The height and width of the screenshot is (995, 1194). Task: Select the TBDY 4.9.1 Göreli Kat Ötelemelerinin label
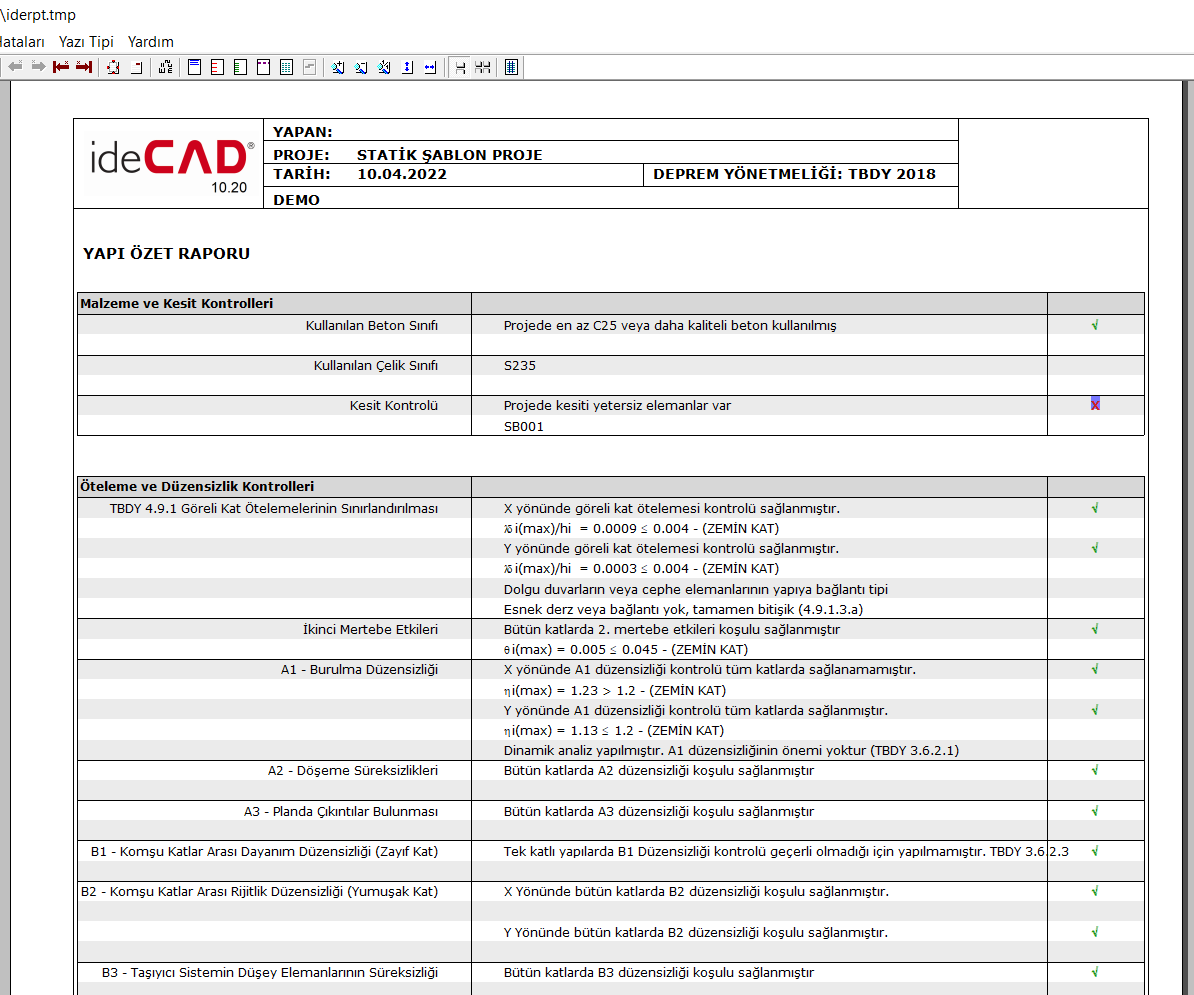coord(273,509)
